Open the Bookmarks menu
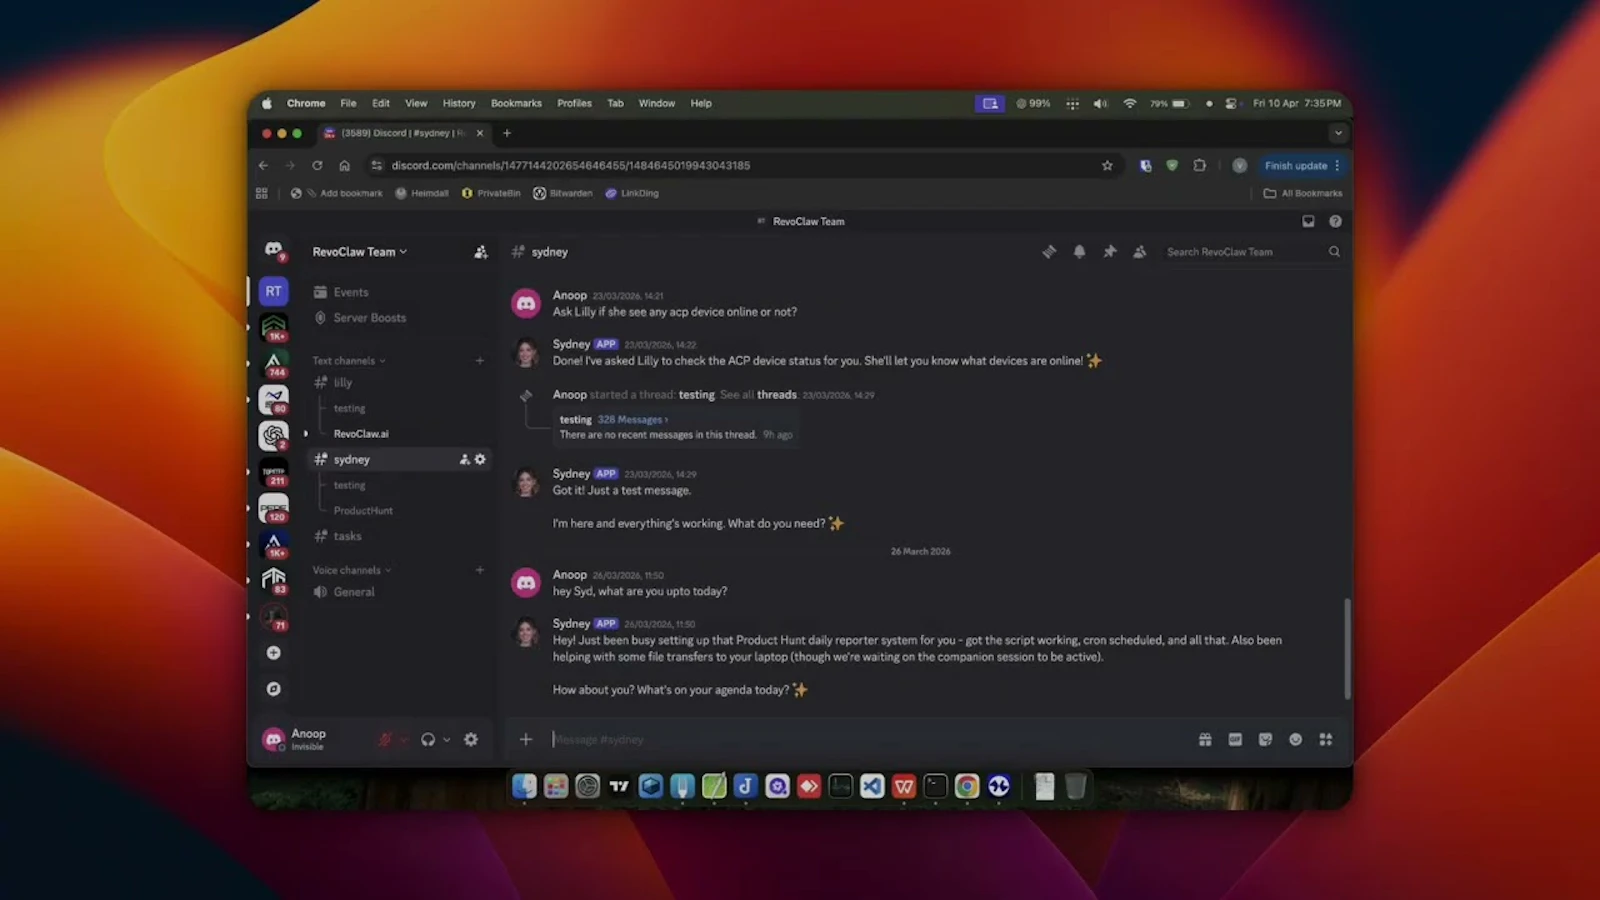 (x=516, y=103)
